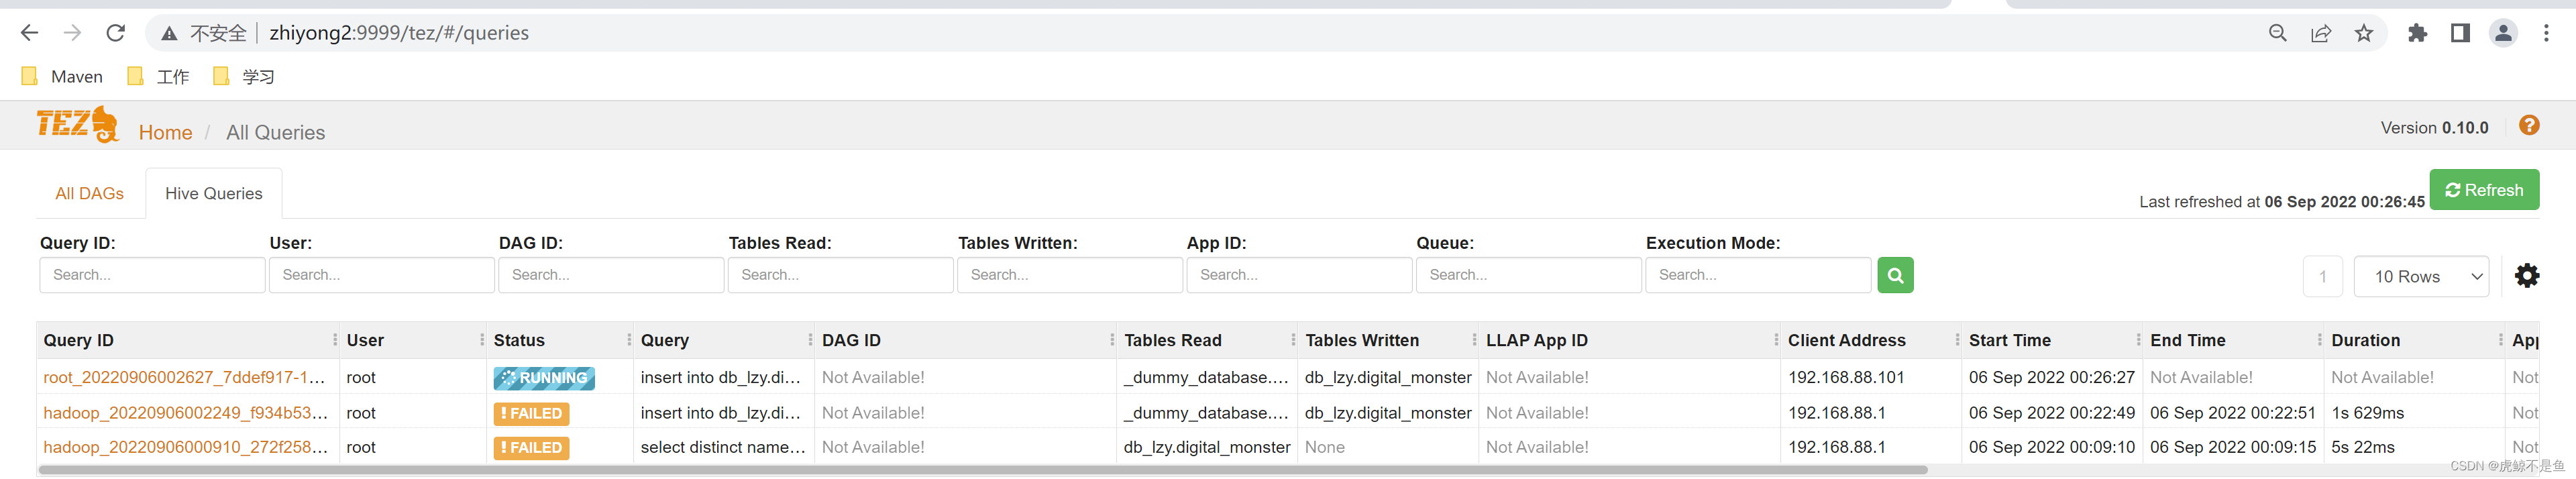Bookmark this page with the star icon
The width and height of the screenshot is (2576, 479).
click(2363, 33)
